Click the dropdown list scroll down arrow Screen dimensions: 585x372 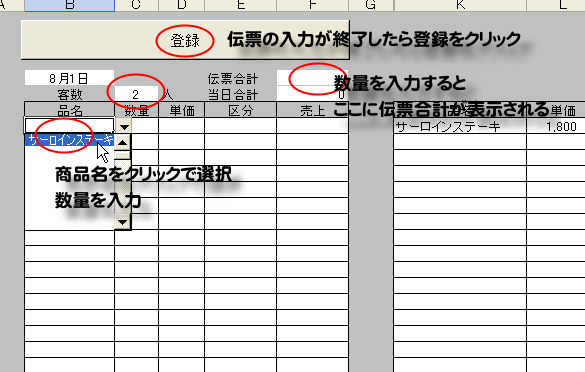pos(122,222)
